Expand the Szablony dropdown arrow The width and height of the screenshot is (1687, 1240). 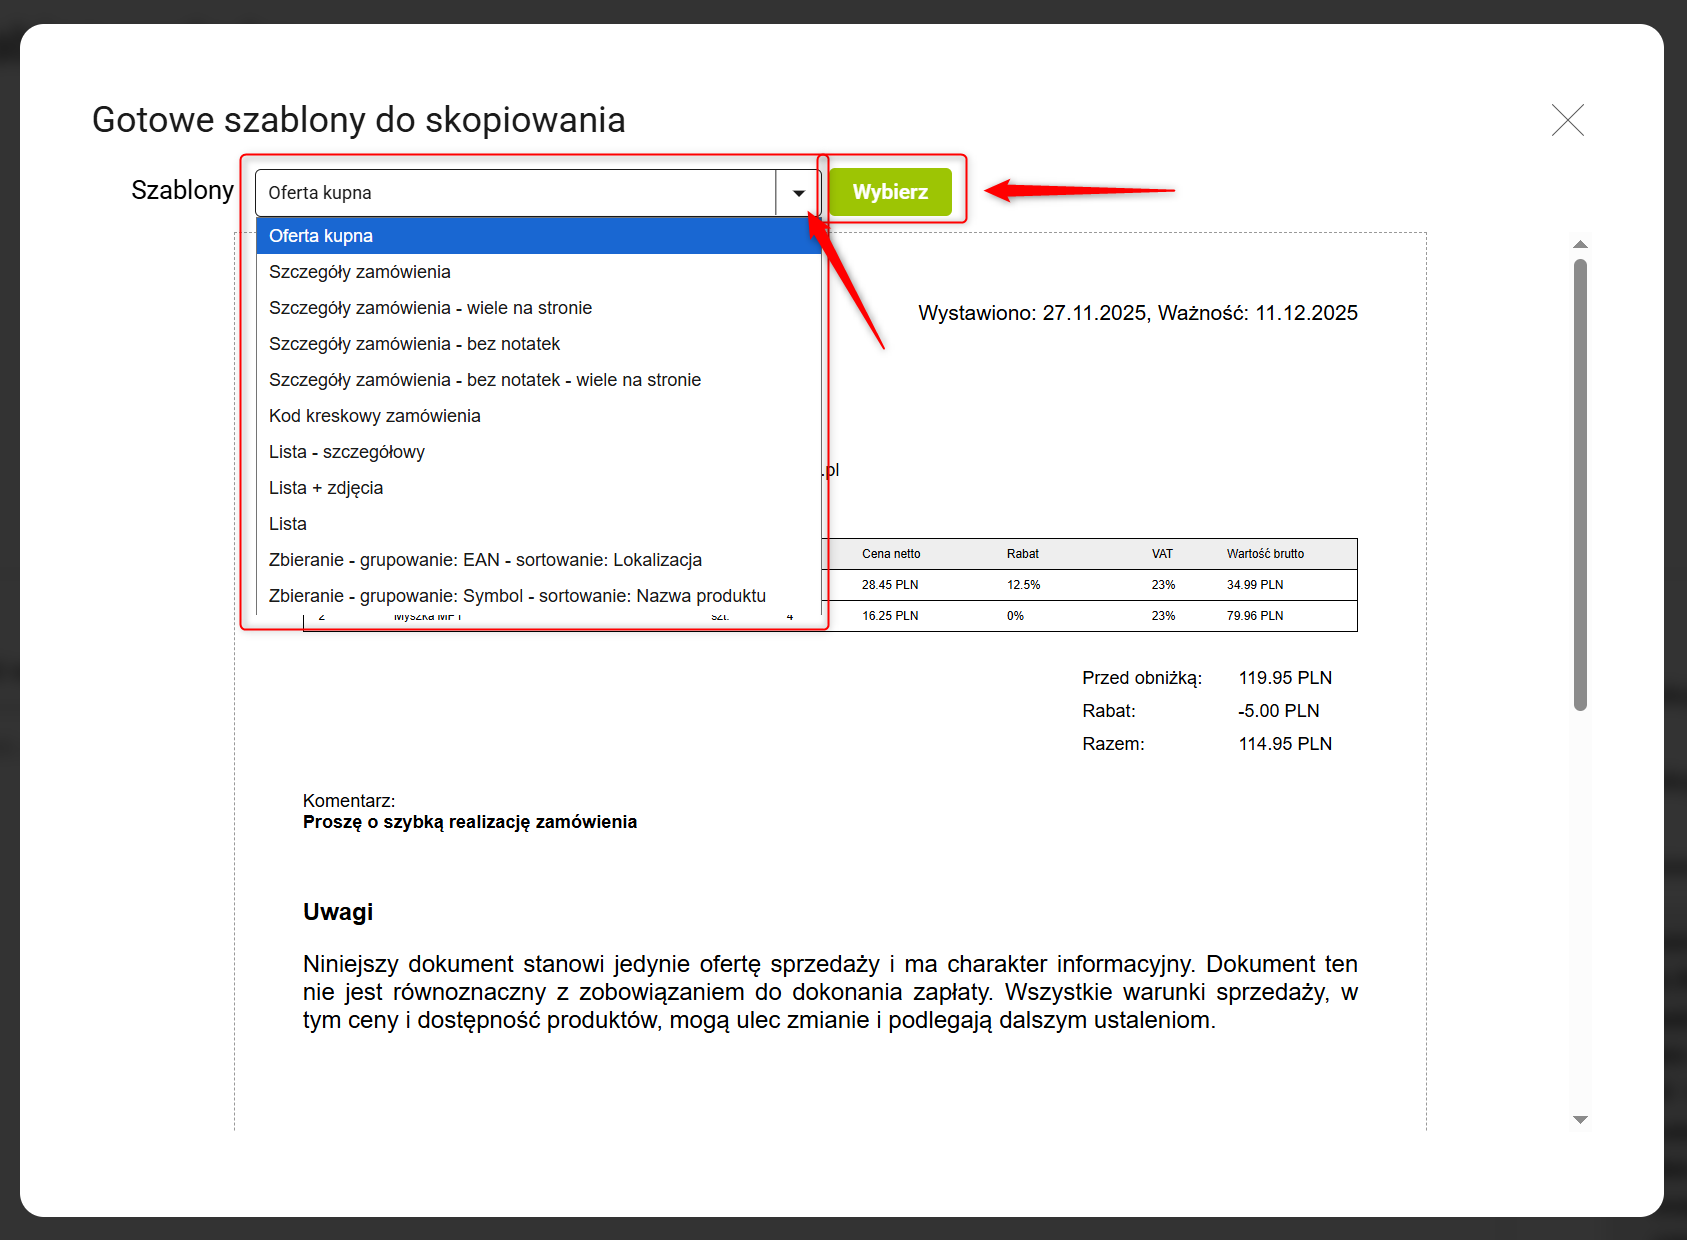point(798,193)
